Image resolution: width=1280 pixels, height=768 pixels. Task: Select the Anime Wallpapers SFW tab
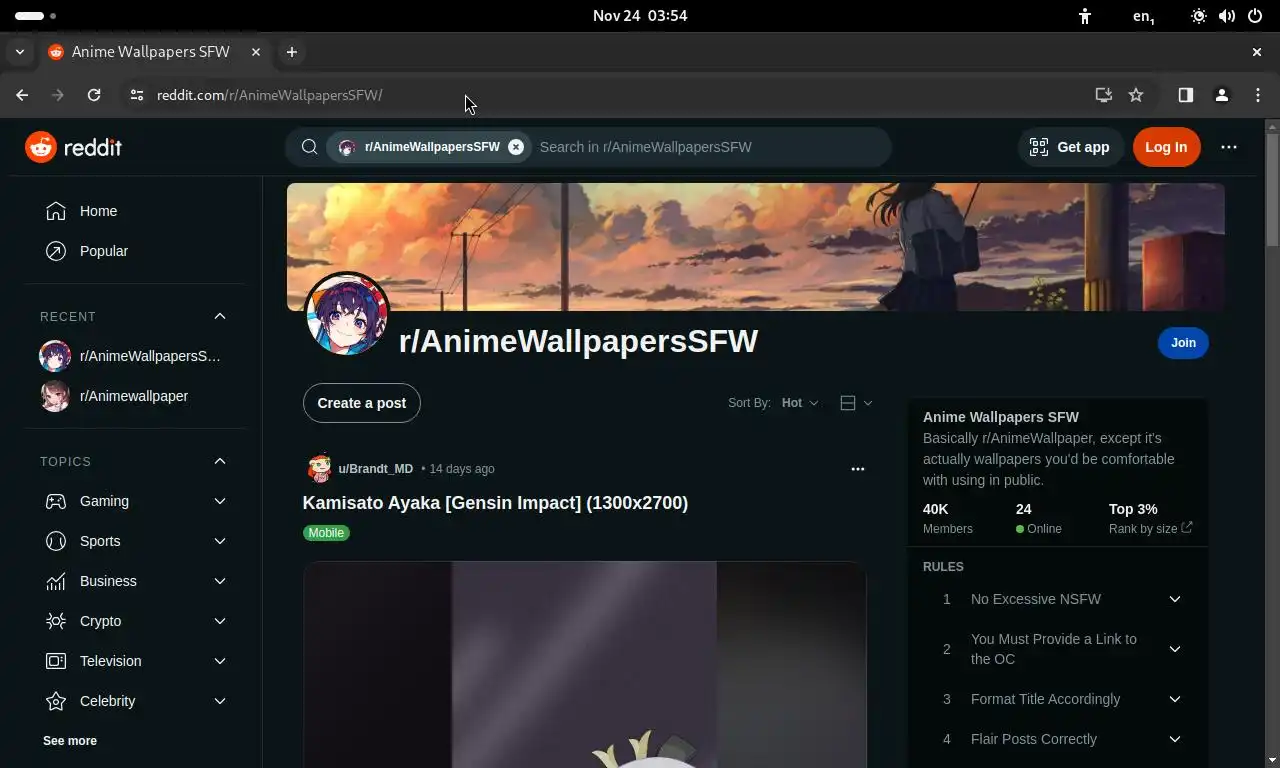point(155,52)
